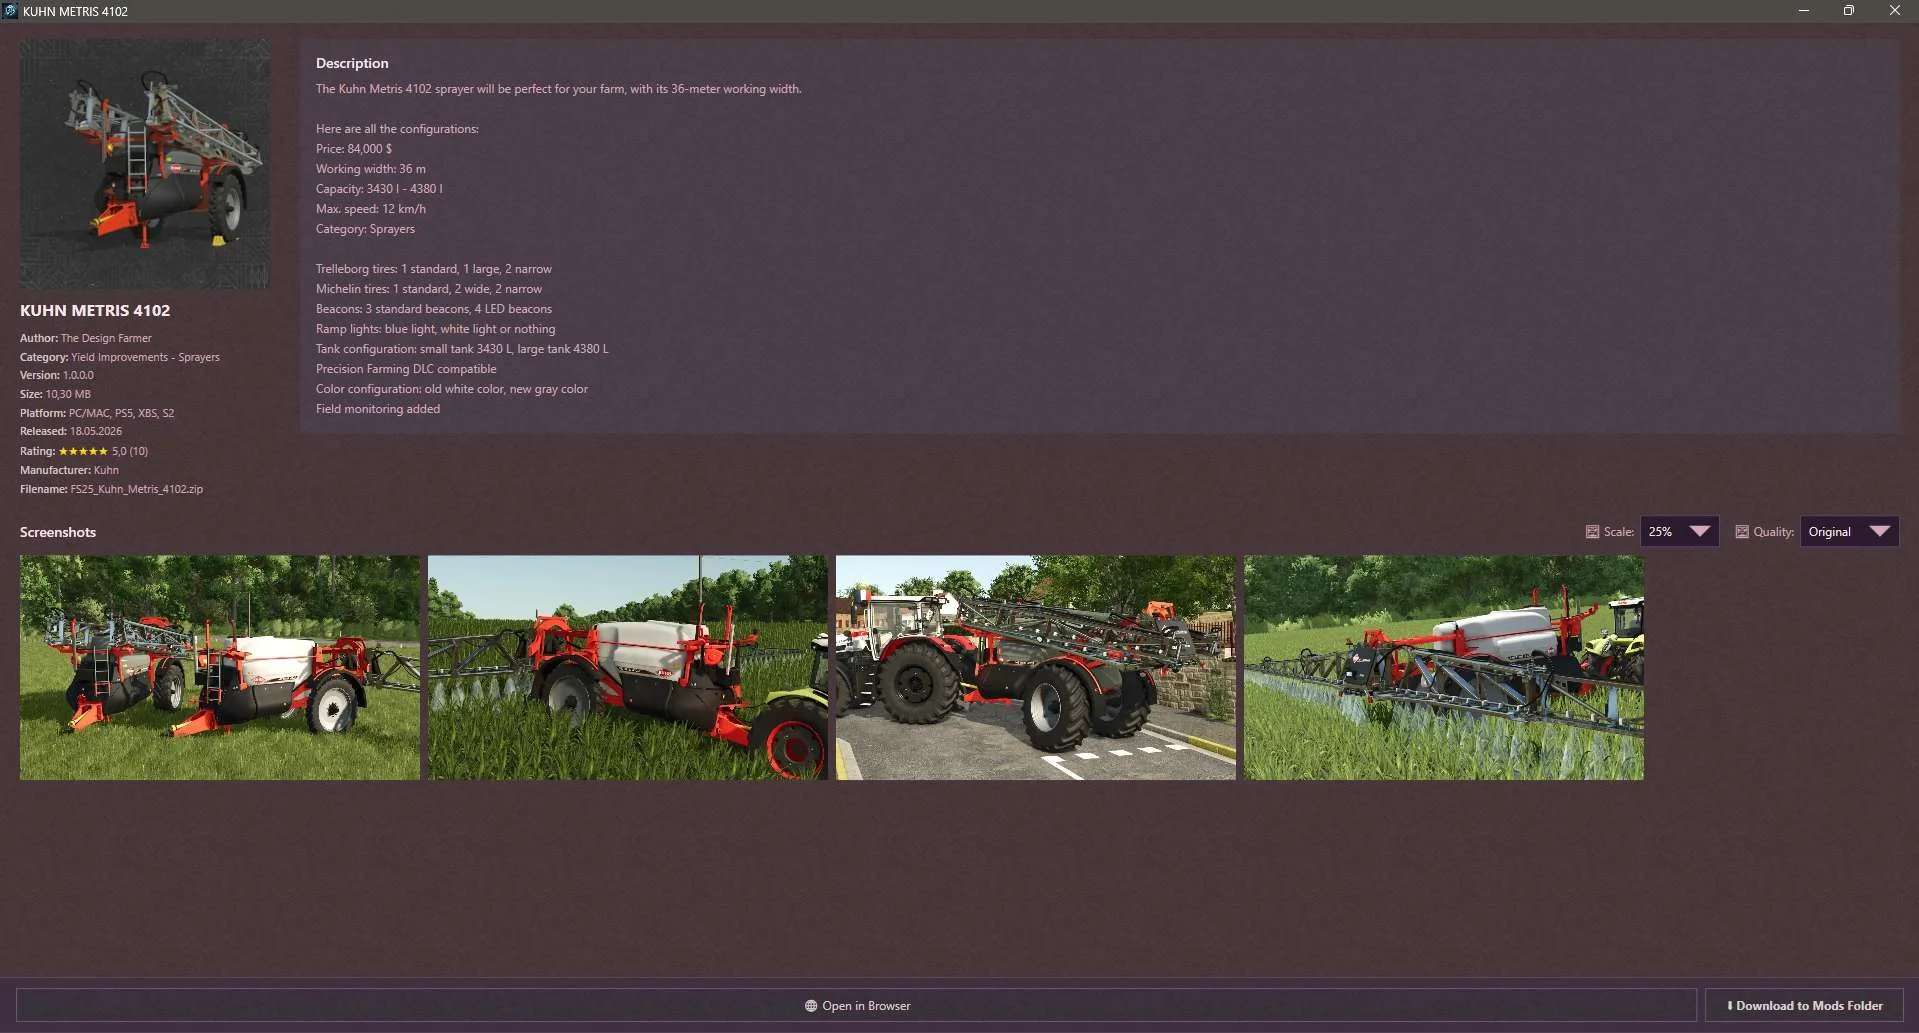Open screenshot of two sprayers on grass
Image resolution: width=1919 pixels, height=1033 pixels.
(x=220, y=668)
